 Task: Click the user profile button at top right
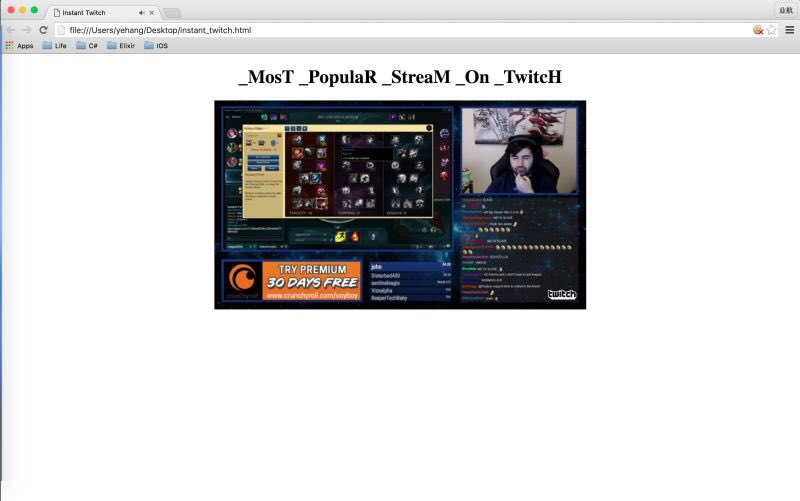(786, 10)
